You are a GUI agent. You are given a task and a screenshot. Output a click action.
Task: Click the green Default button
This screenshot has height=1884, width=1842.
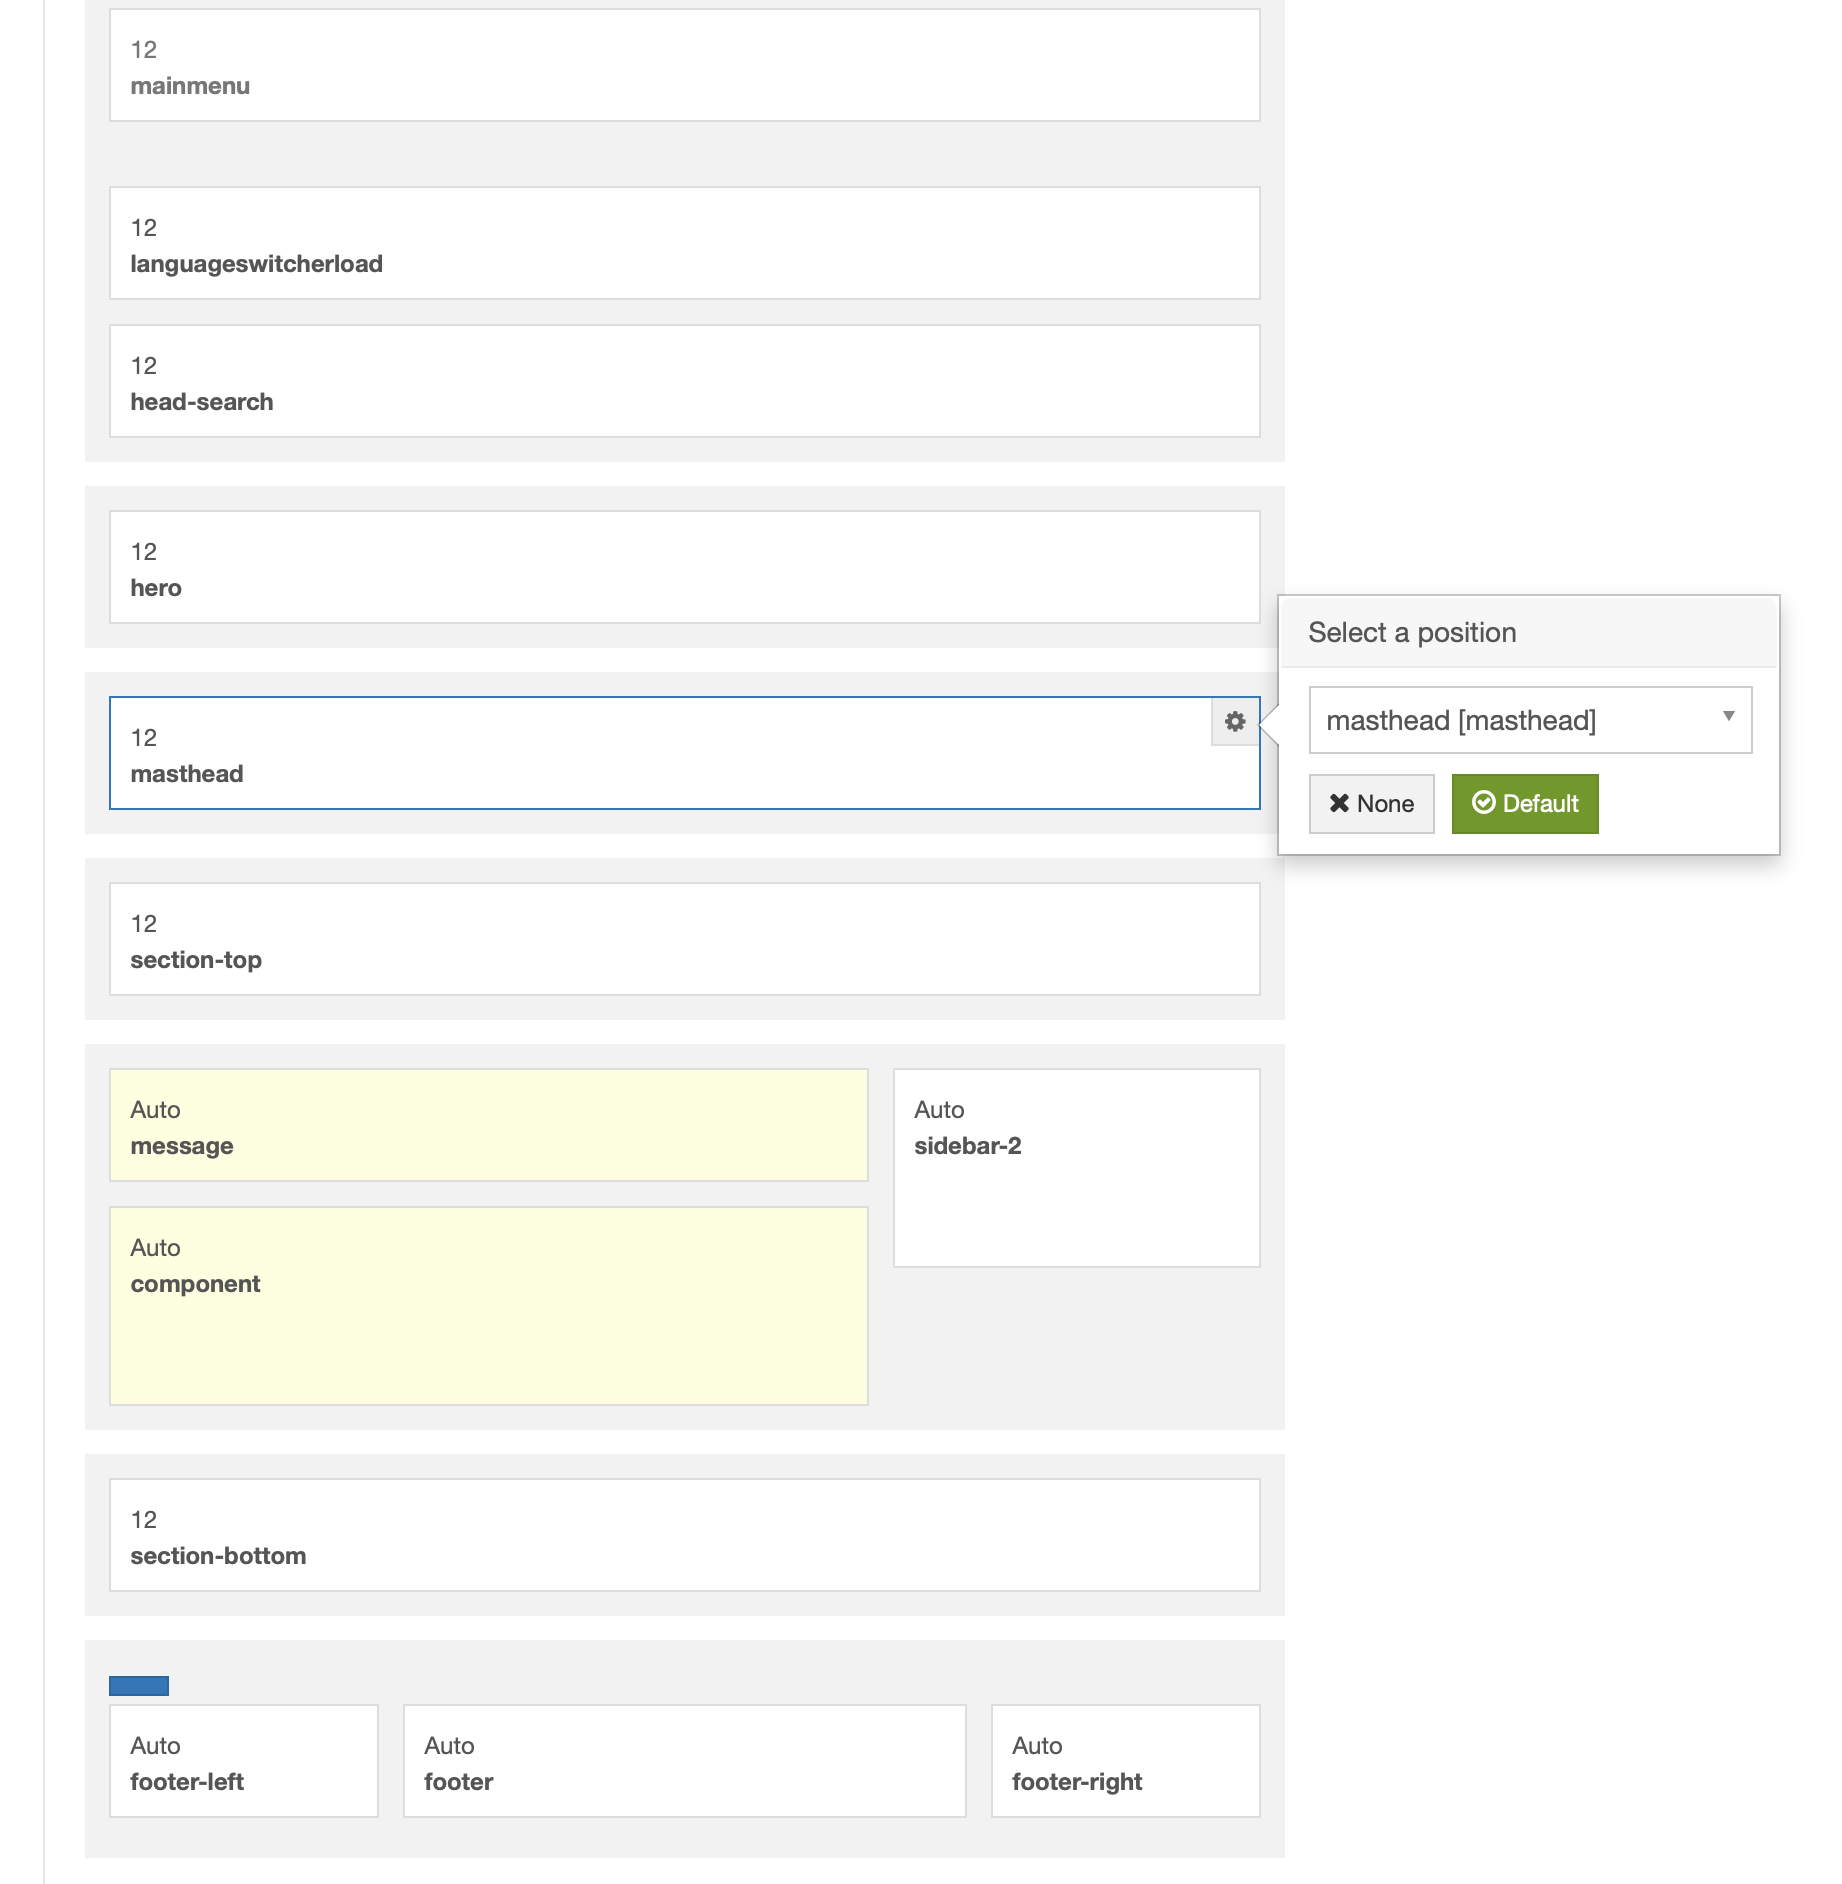[1524, 804]
